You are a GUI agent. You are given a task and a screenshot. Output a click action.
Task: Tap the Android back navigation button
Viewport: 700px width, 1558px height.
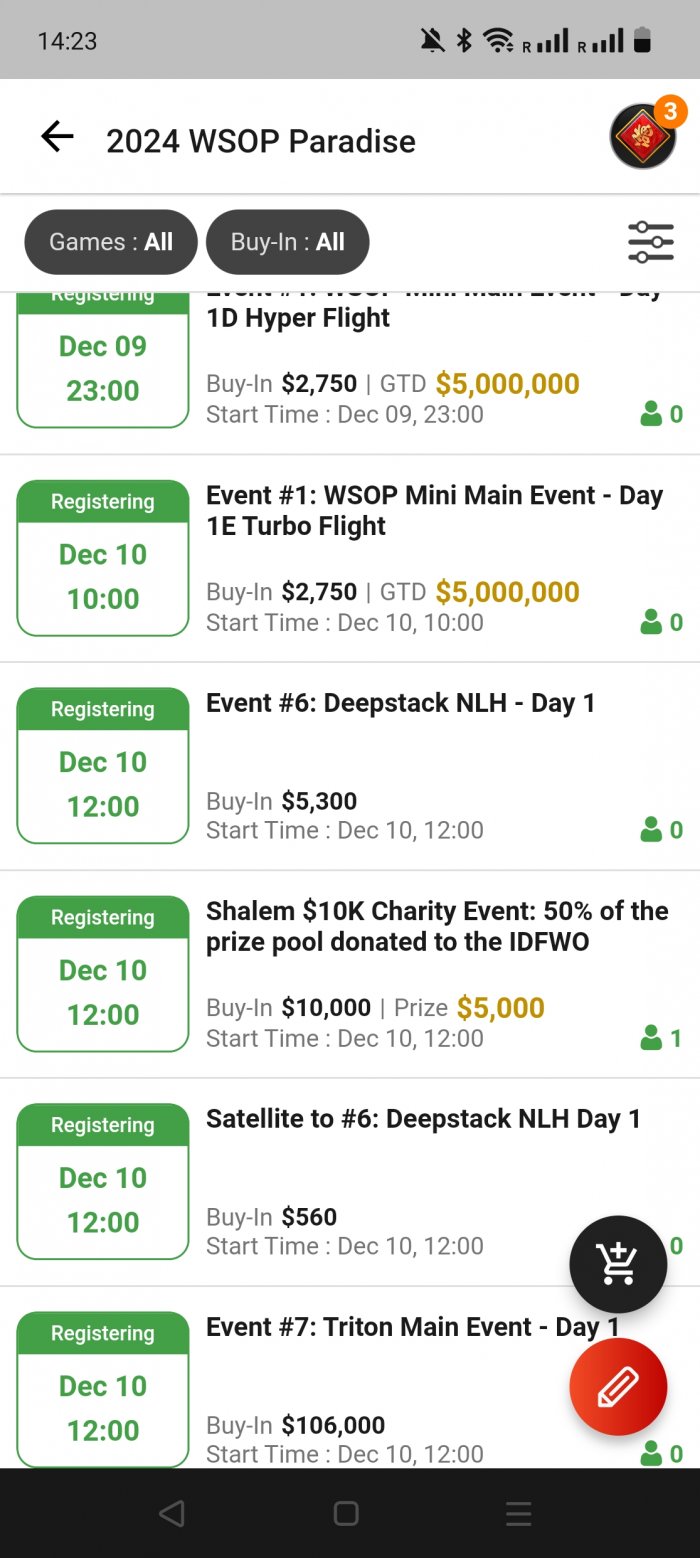pos(172,1514)
